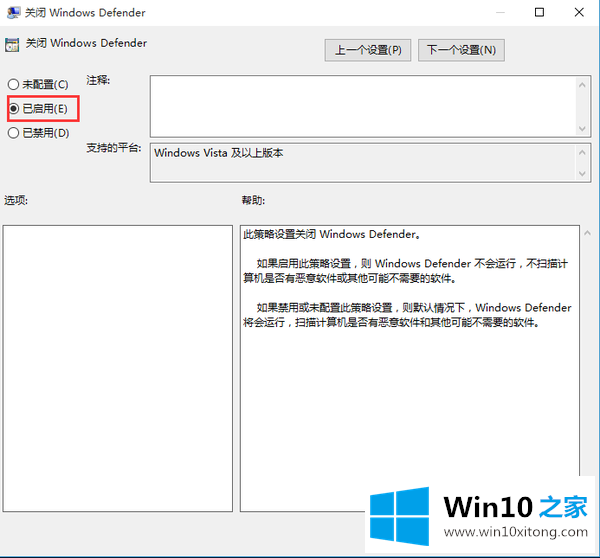Click the 支持的平台: label

click(x=114, y=148)
